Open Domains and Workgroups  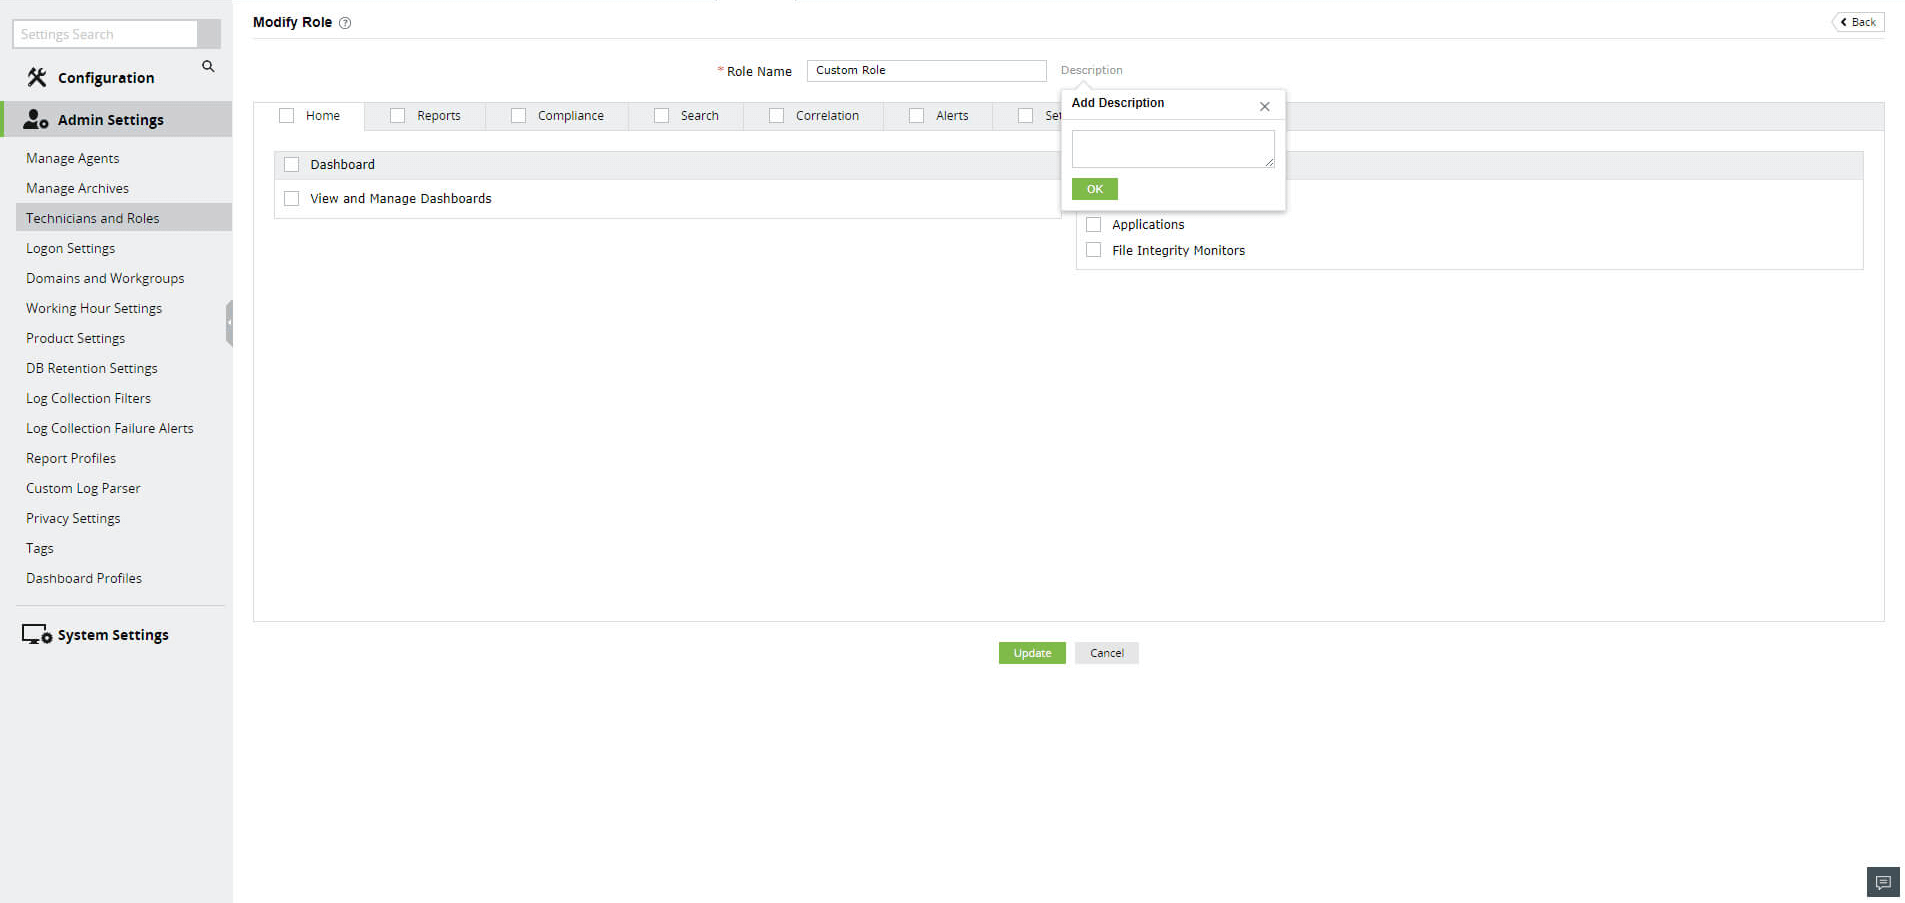pyautogui.click(x=105, y=278)
